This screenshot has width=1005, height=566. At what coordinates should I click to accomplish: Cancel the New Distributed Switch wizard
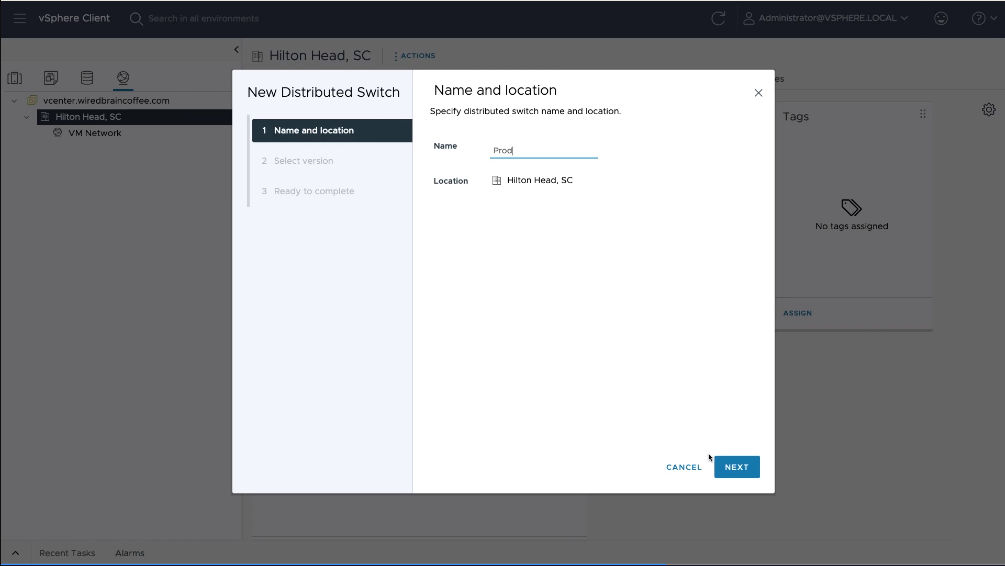(x=684, y=467)
